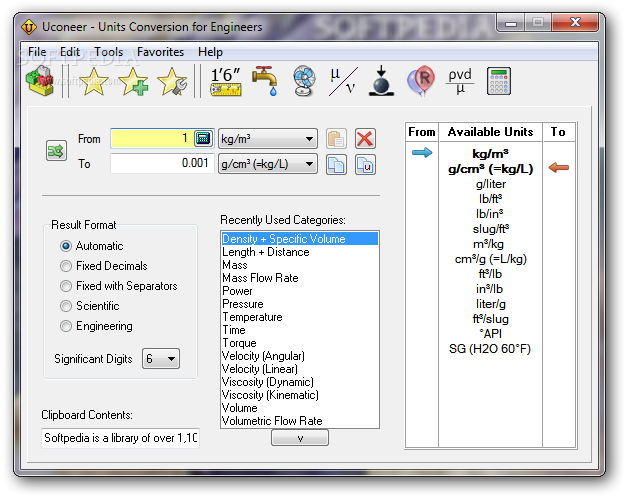This screenshot has width=626, height=497.
Task: Choose °API in Available Units
Action: click(491, 334)
